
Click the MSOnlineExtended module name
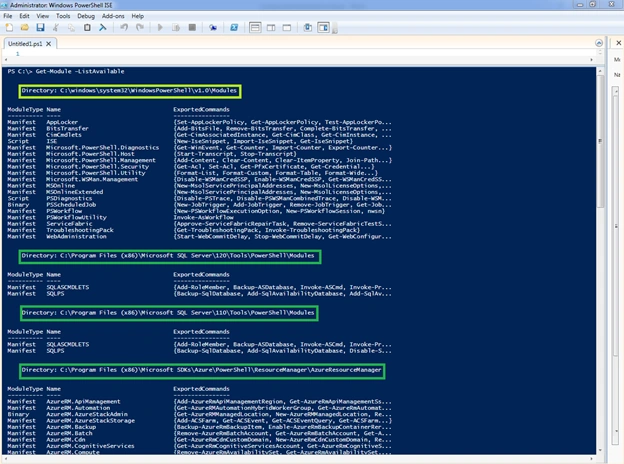74,192
